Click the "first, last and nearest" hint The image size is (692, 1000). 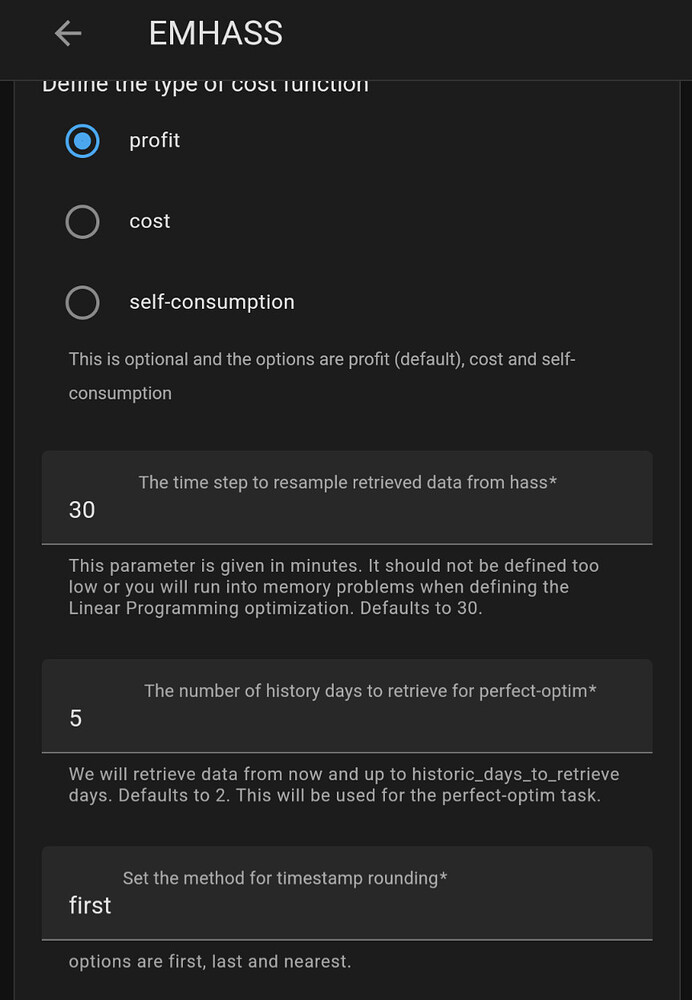tap(210, 962)
